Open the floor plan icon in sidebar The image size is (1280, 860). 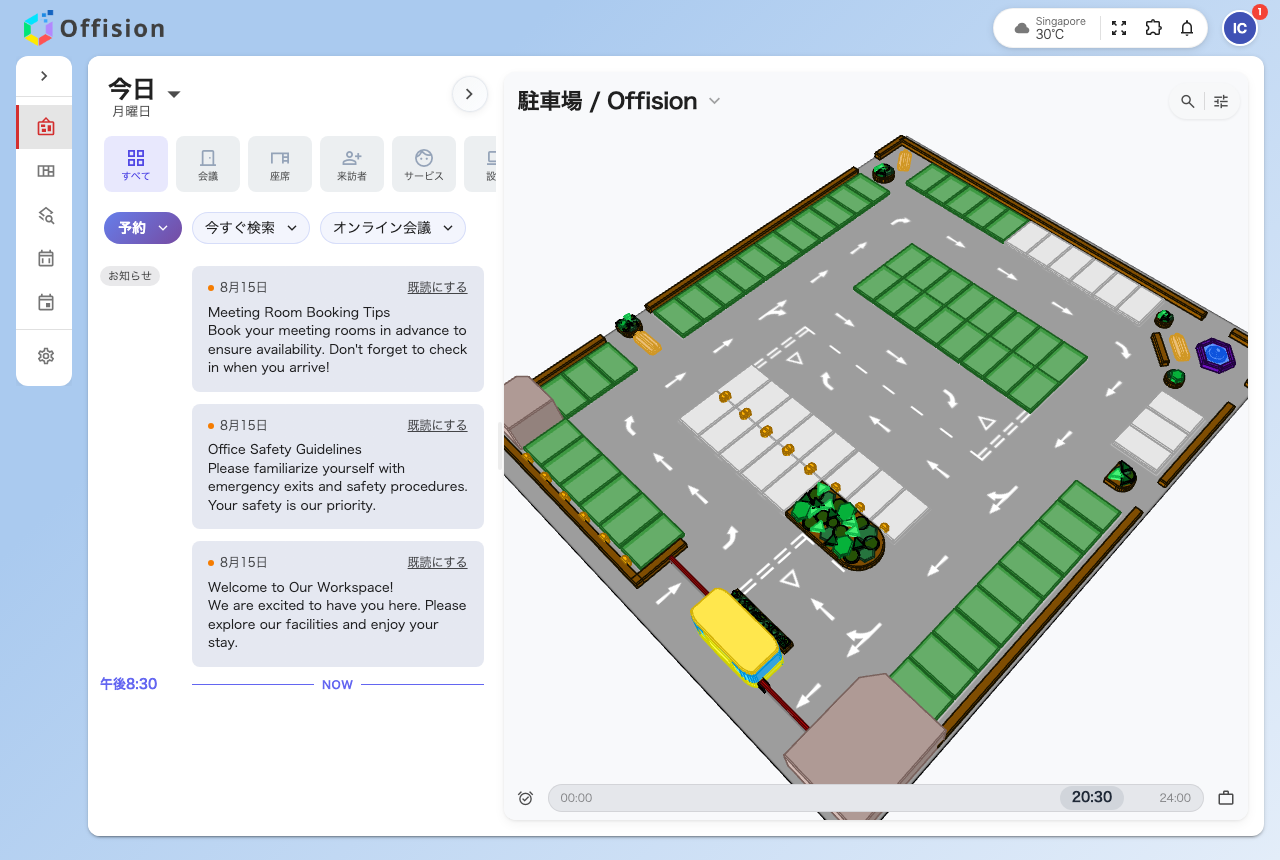pos(45,171)
